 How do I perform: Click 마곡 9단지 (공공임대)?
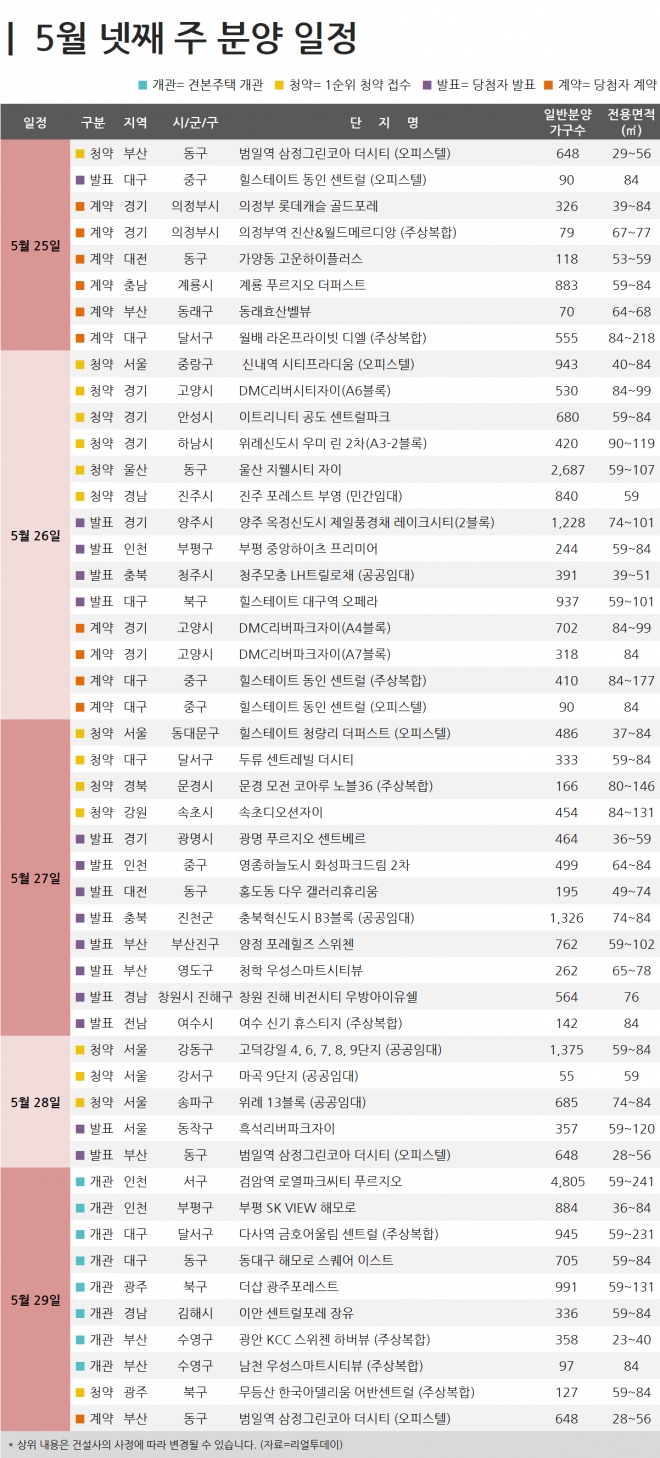point(298,1076)
